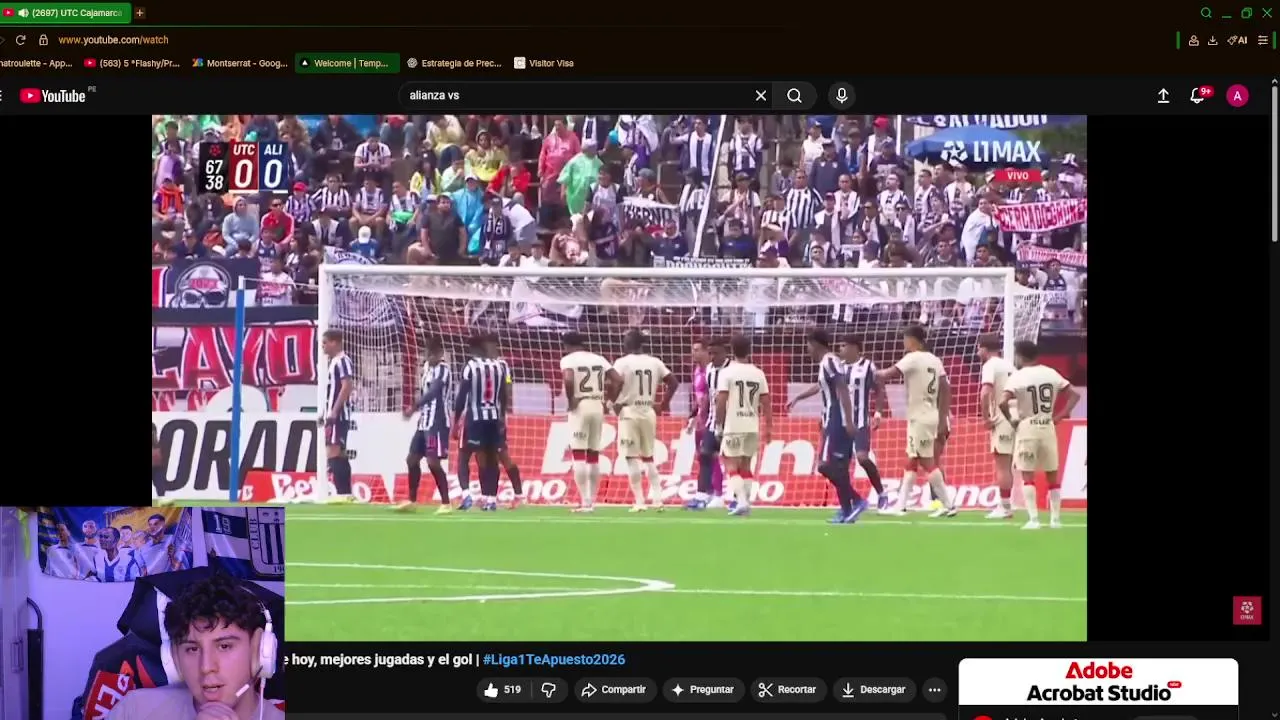Viewport: 1280px width, 720px height.
Task: Like the video with thumbs up
Action: pos(502,690)
